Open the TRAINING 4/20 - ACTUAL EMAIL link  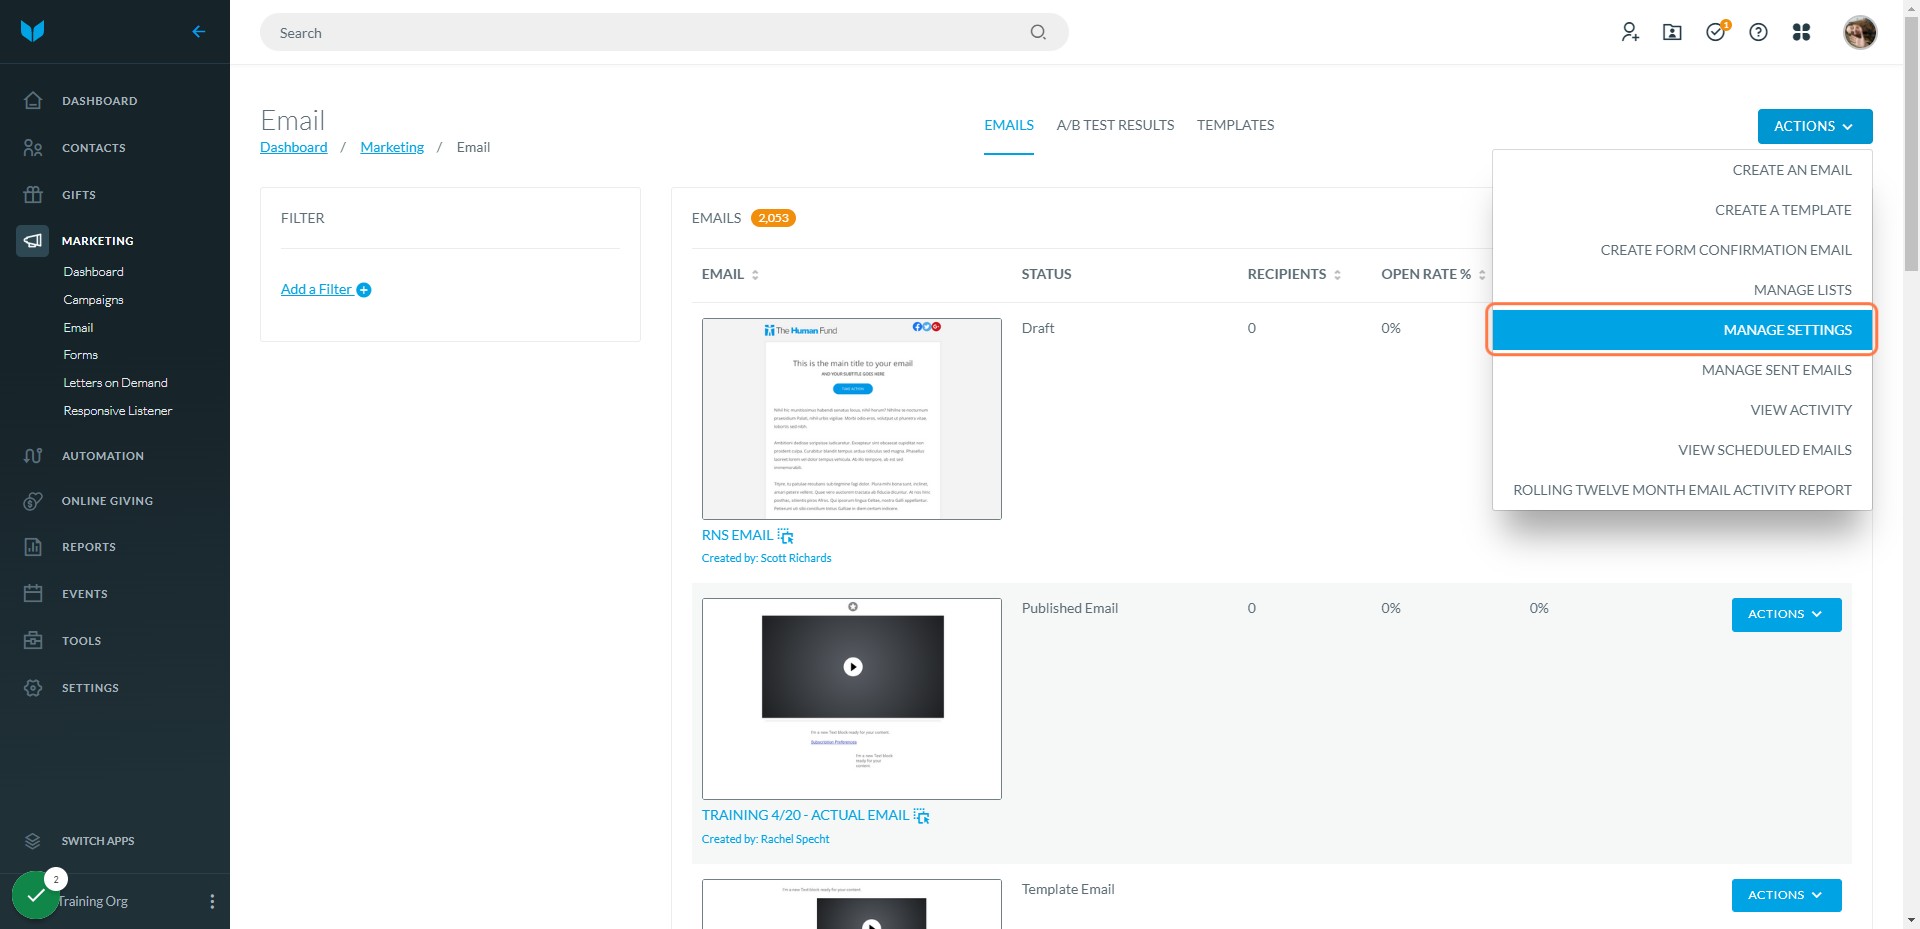[805, 815]
